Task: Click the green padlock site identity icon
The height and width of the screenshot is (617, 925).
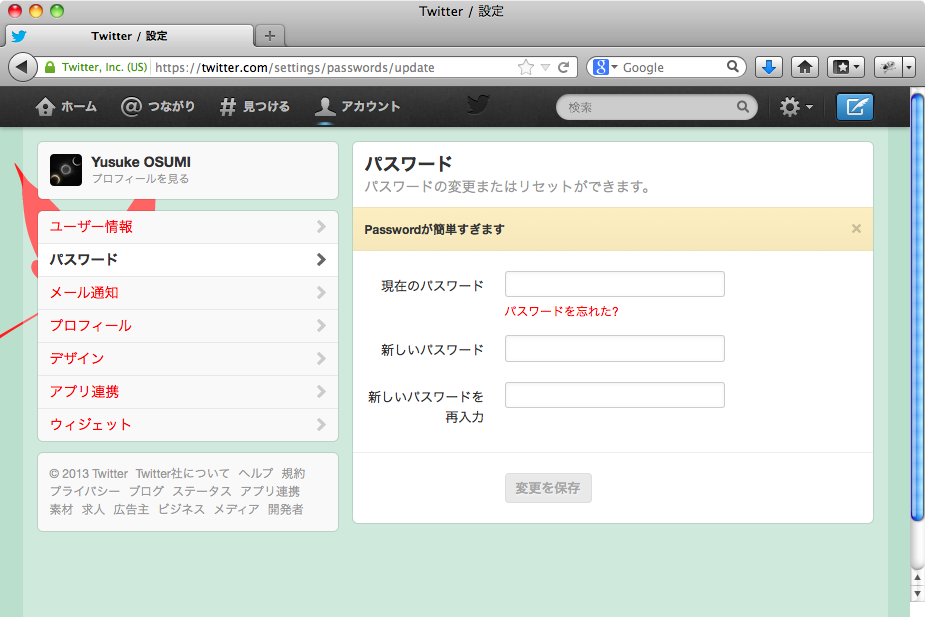Action: pos(50,67)
